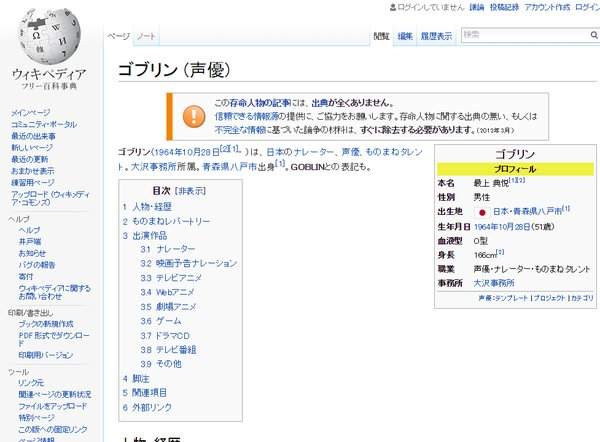
Task: Click the Japan flag icon in infobox
Action: point(481,212)
